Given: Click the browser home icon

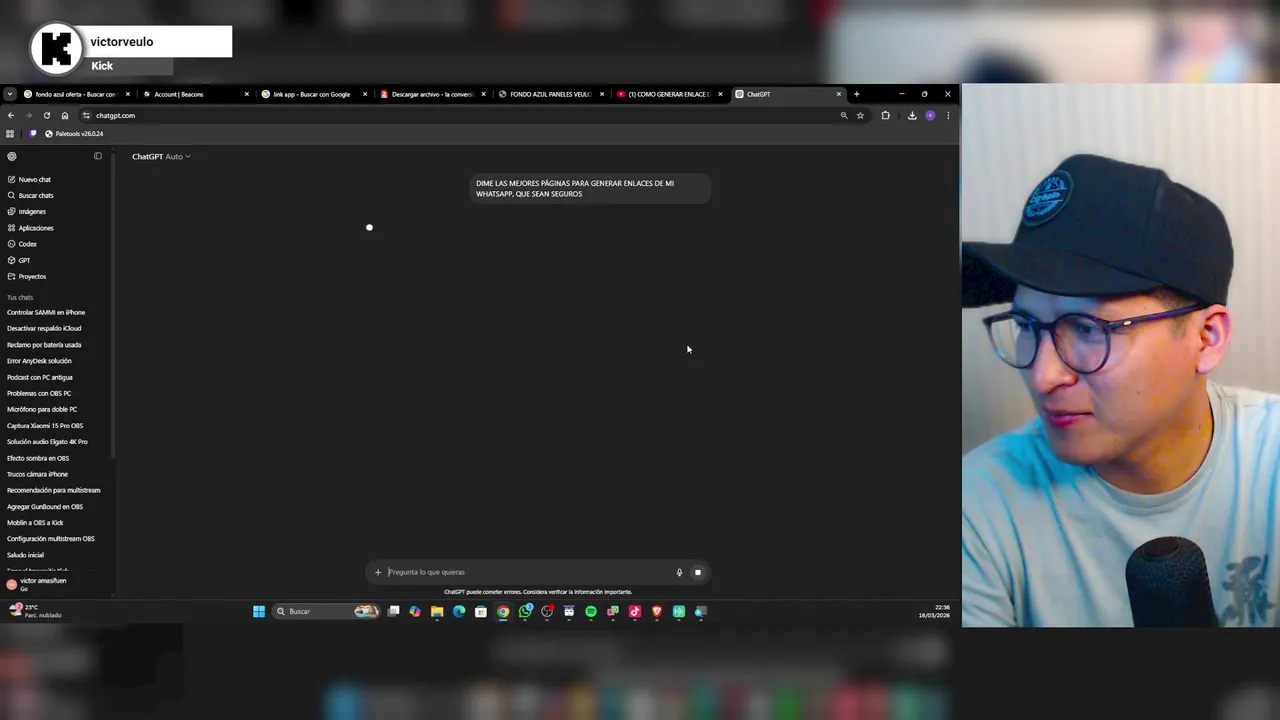Looking at the screenshot, I should [65, 115].
